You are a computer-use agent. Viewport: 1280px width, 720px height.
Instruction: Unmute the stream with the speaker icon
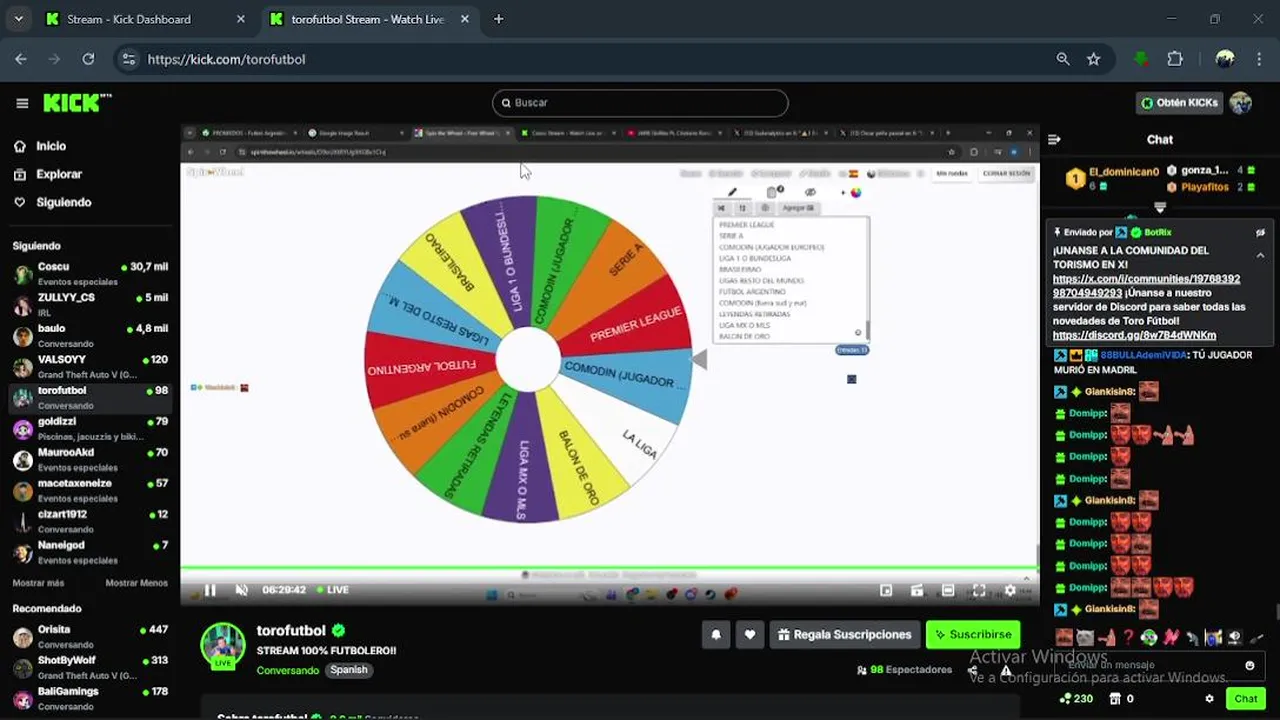click(x=241, y=590)
